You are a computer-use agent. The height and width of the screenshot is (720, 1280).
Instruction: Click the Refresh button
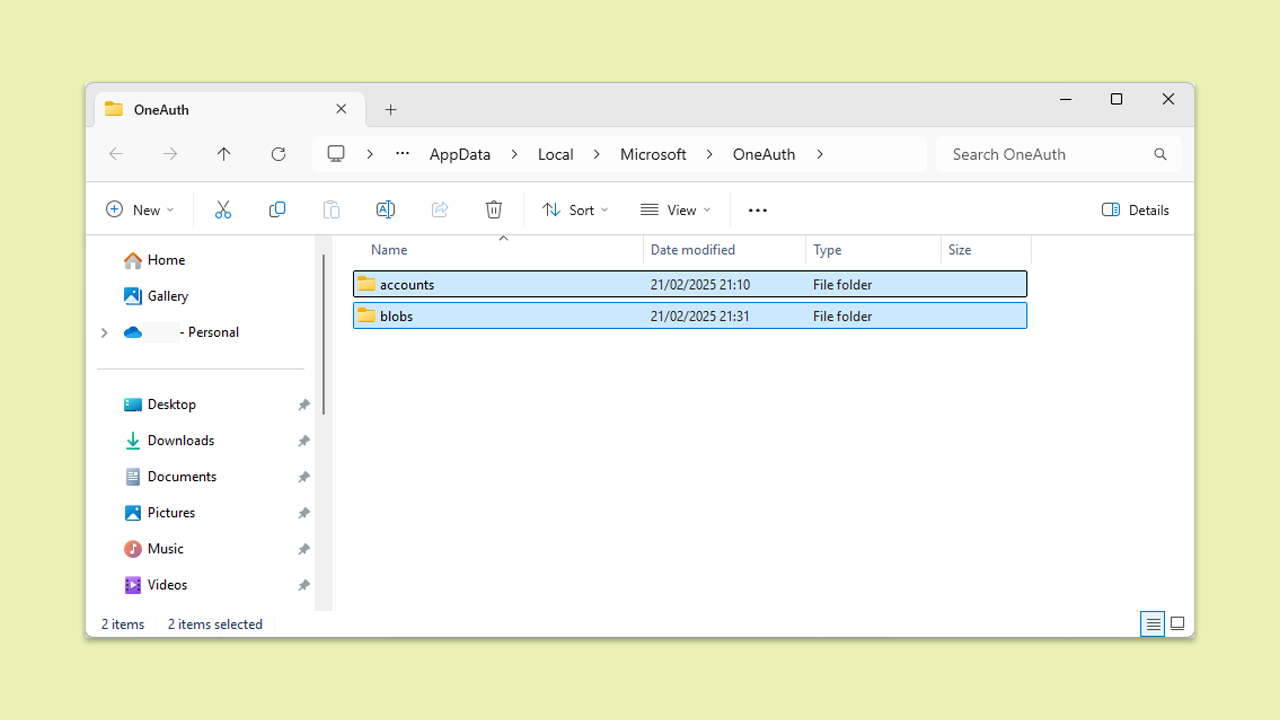pos(278,154)
